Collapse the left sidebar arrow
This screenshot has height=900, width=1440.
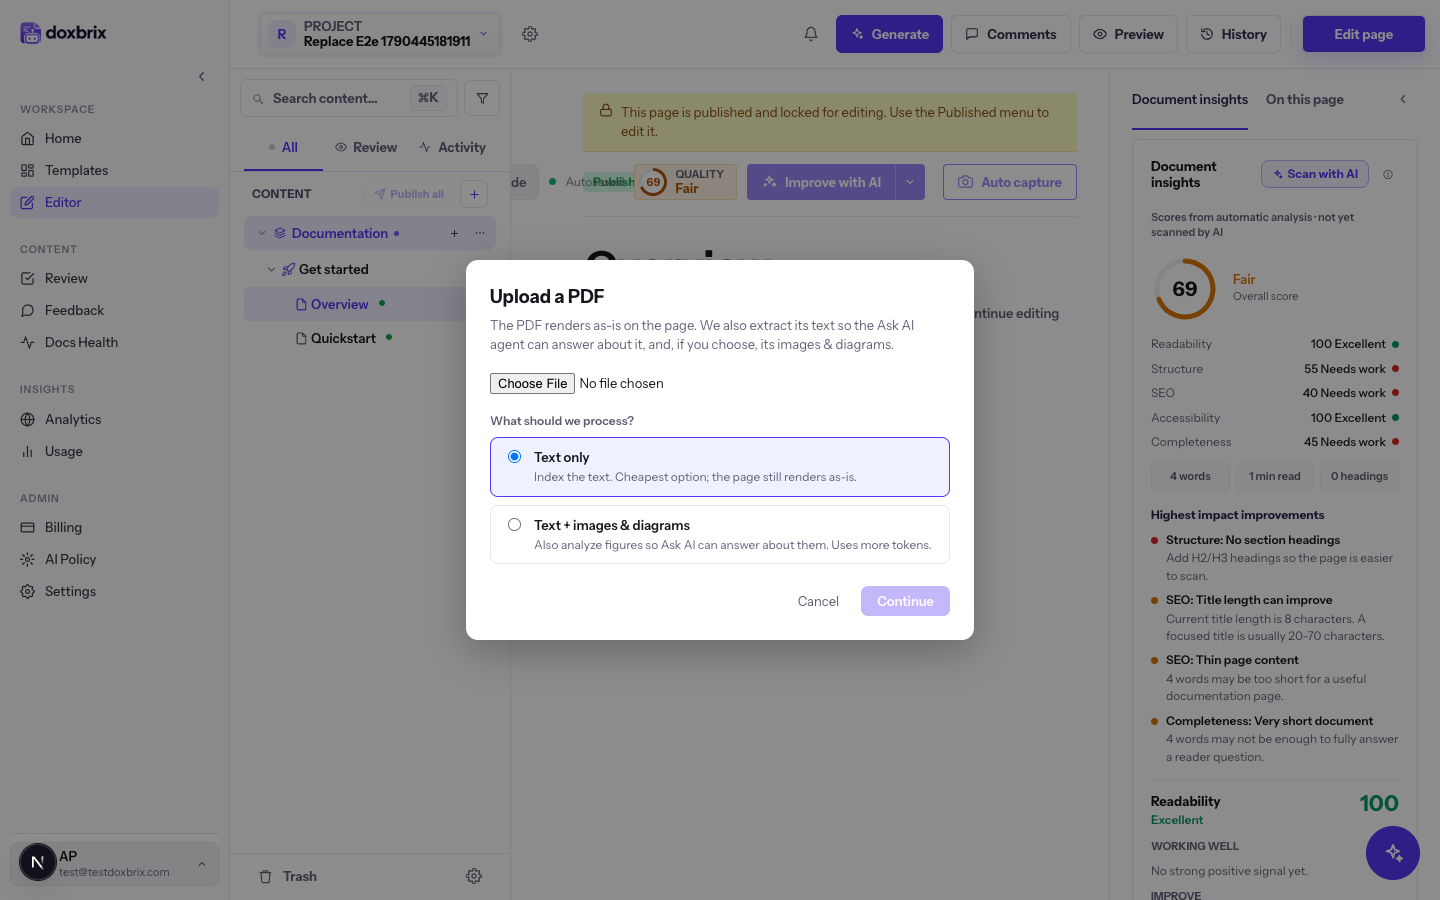coord(201,77)
